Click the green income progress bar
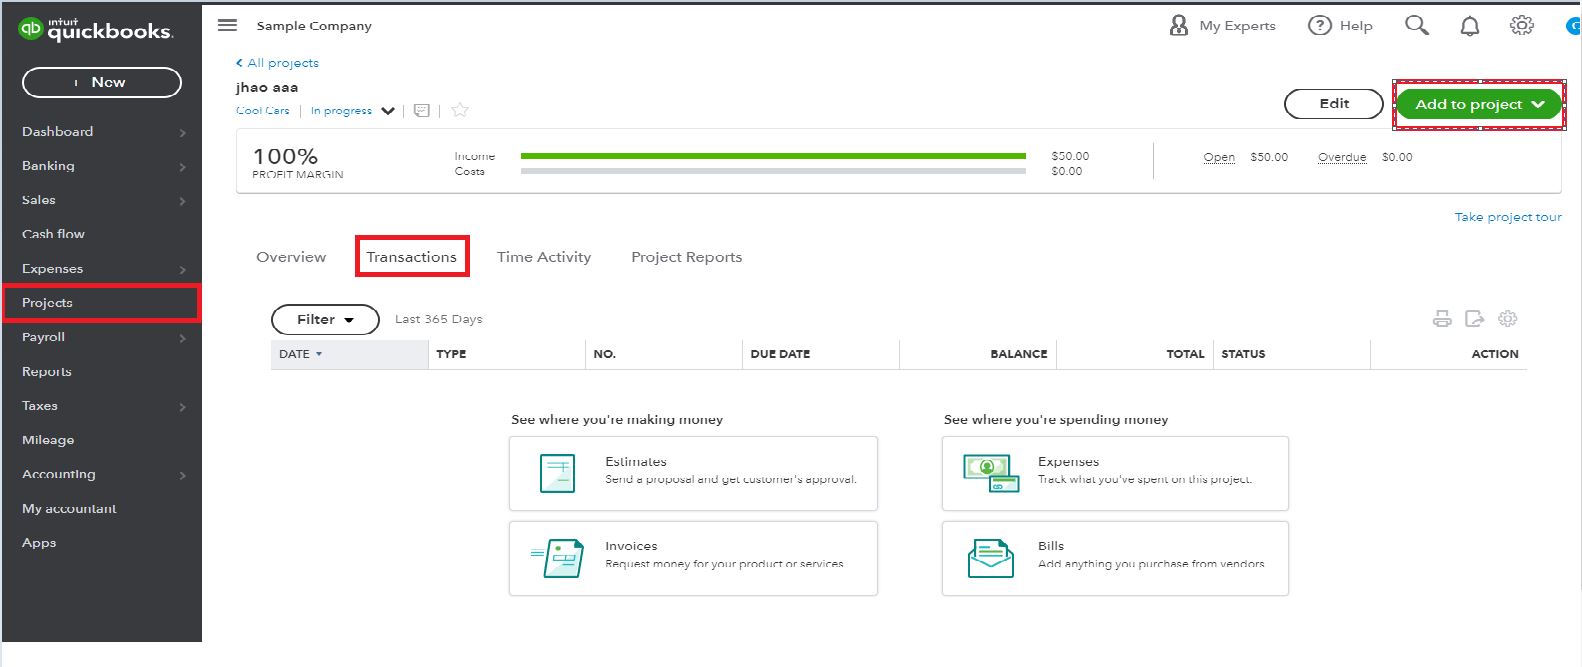Screen dimensions: 1582x667 772,156
